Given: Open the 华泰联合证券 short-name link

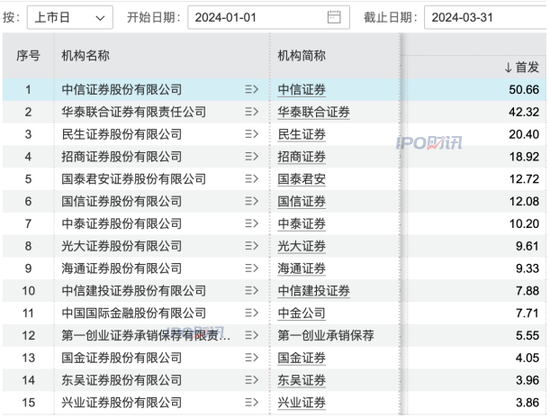Looking at the screenshot, I should [314, 112].
